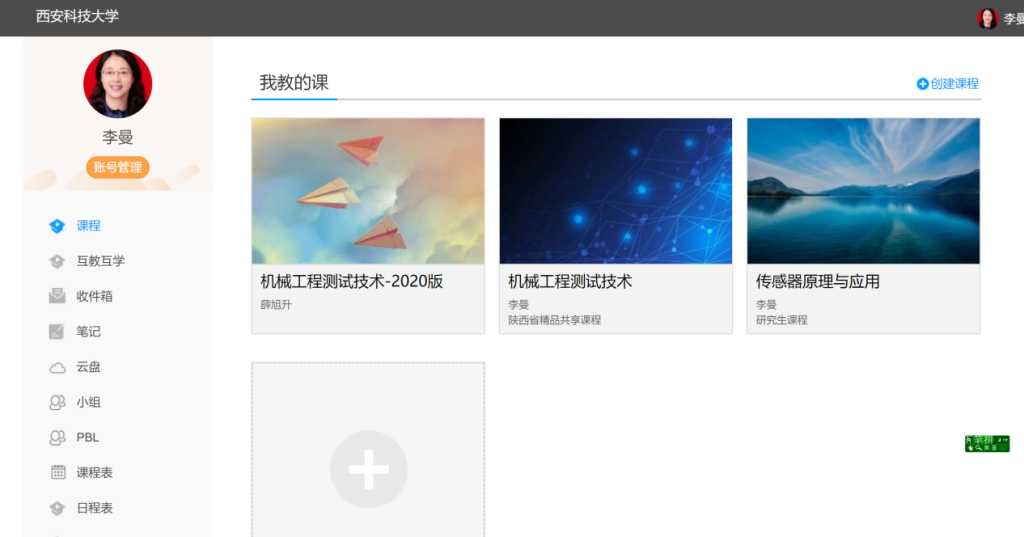The height and width of the screenshot is (537, 1024).
Task: Click the plus icon beside 创建课程
Action: click(x=922, y=84)
